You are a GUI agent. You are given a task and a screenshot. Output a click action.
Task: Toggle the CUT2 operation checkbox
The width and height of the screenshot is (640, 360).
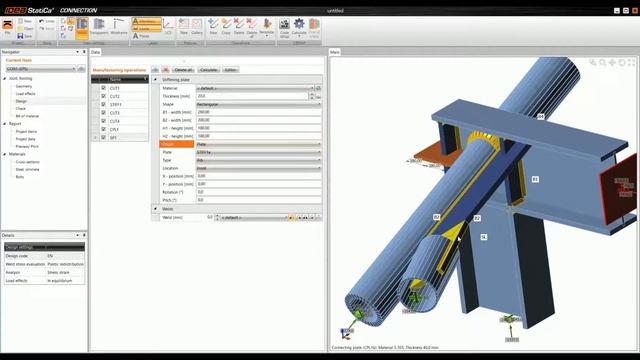click(103, 96)
